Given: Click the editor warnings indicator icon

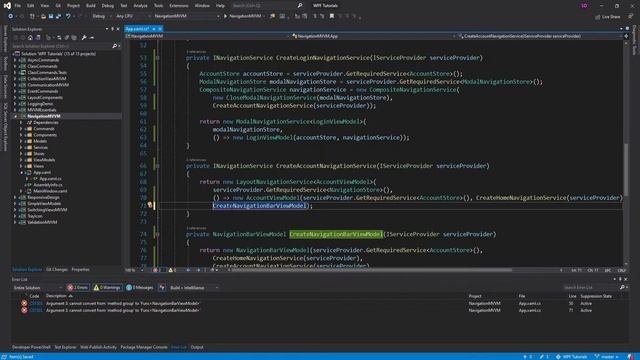Looking at the screenshot, I should [171, 270].
